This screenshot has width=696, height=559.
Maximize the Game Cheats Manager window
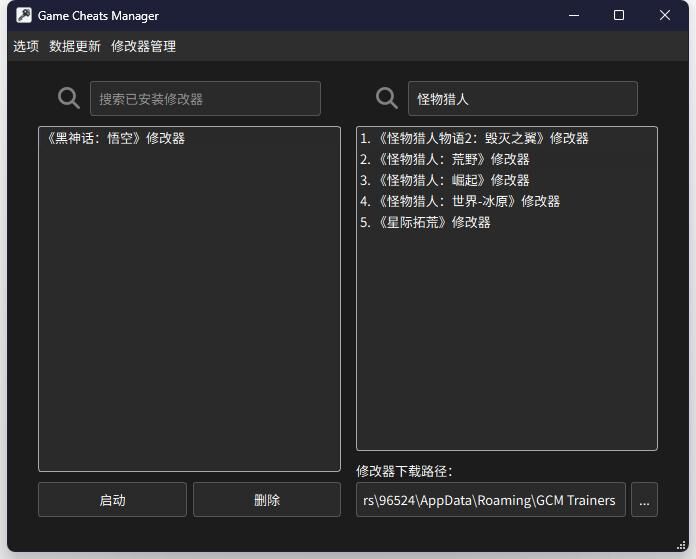[x=618, y=16]
